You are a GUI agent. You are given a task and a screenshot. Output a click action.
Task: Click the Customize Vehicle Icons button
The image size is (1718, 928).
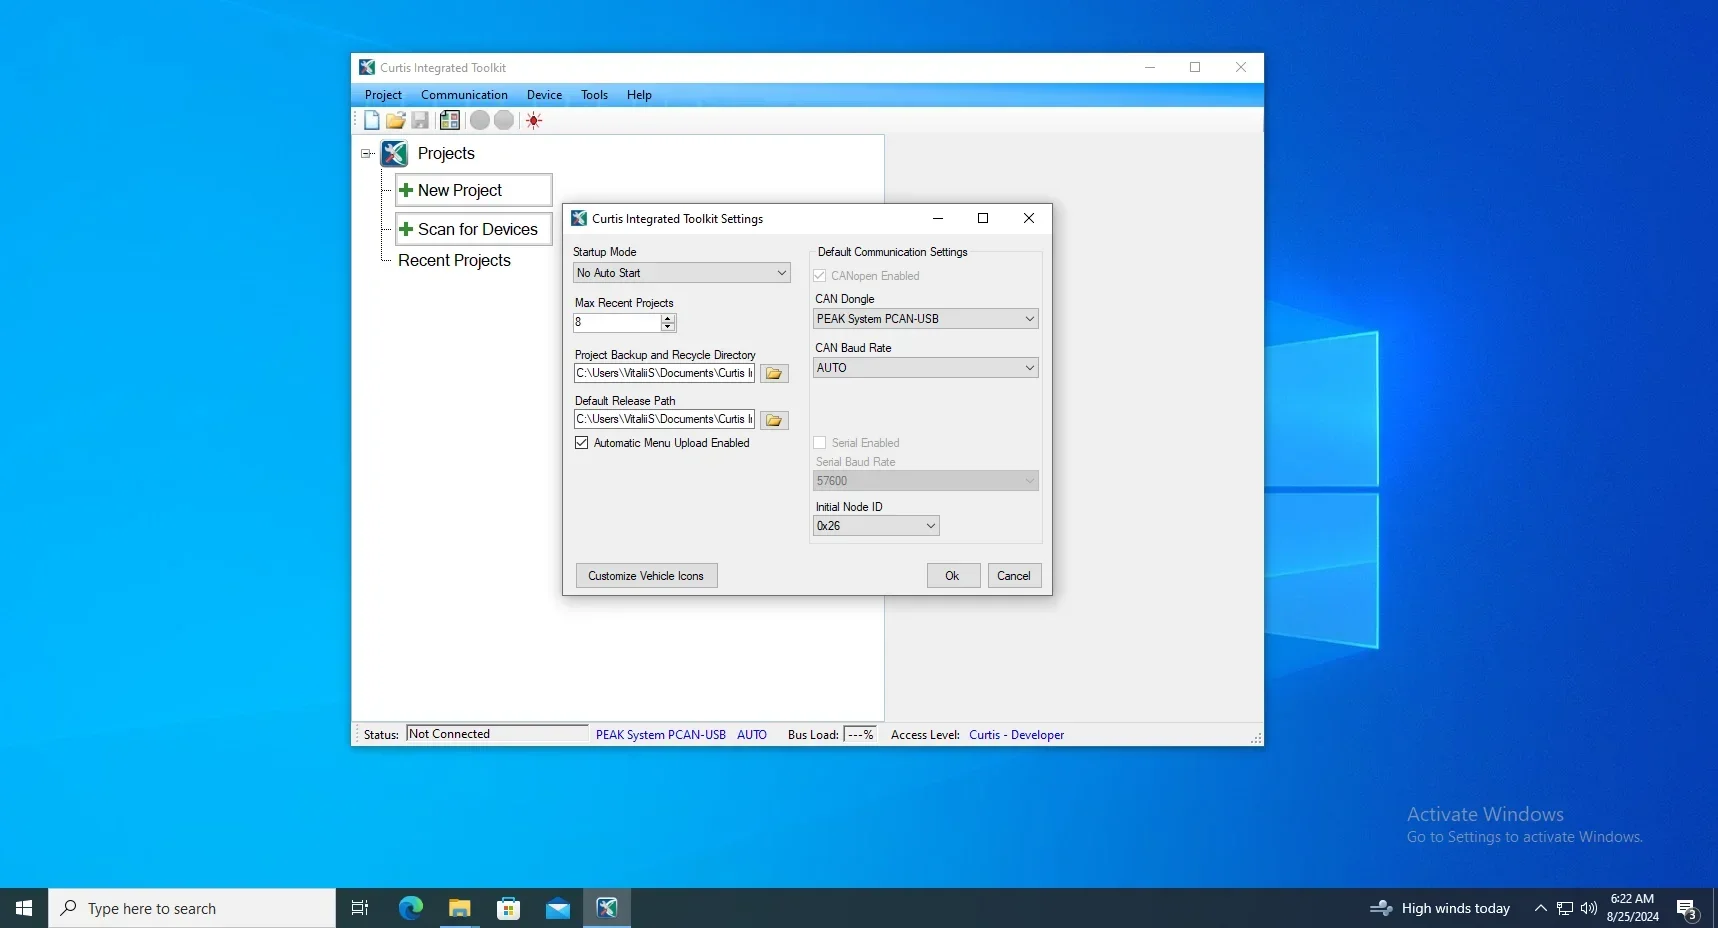point(646,576)
